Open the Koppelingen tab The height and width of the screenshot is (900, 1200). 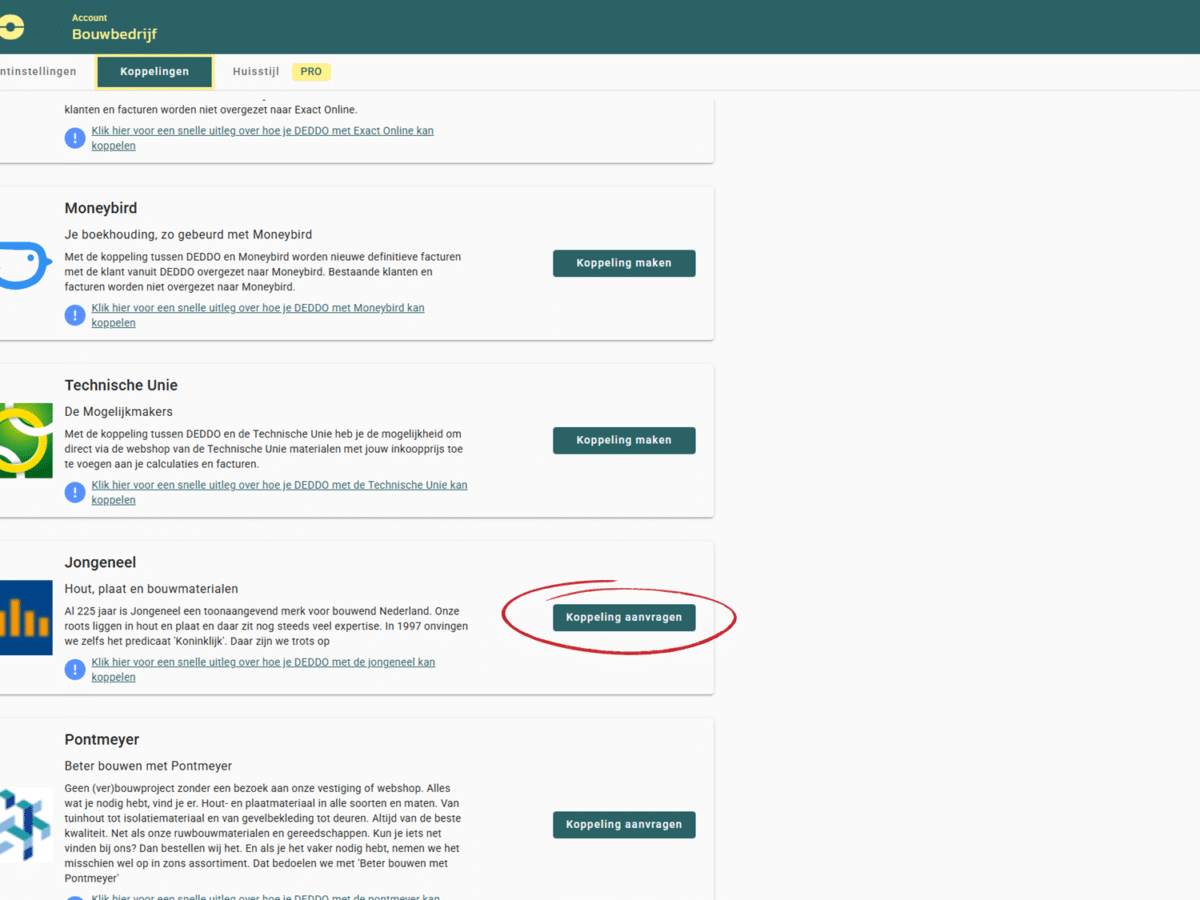154,72
